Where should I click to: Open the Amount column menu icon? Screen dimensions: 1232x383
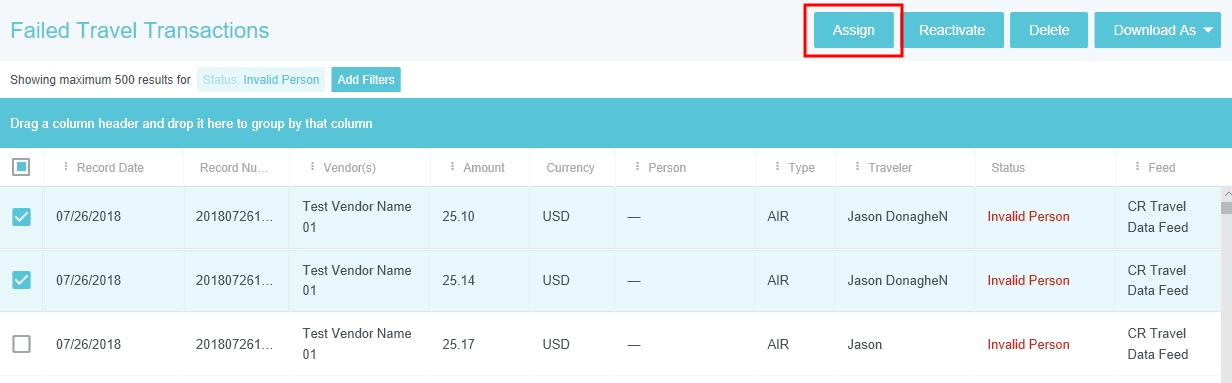point(452,167)
